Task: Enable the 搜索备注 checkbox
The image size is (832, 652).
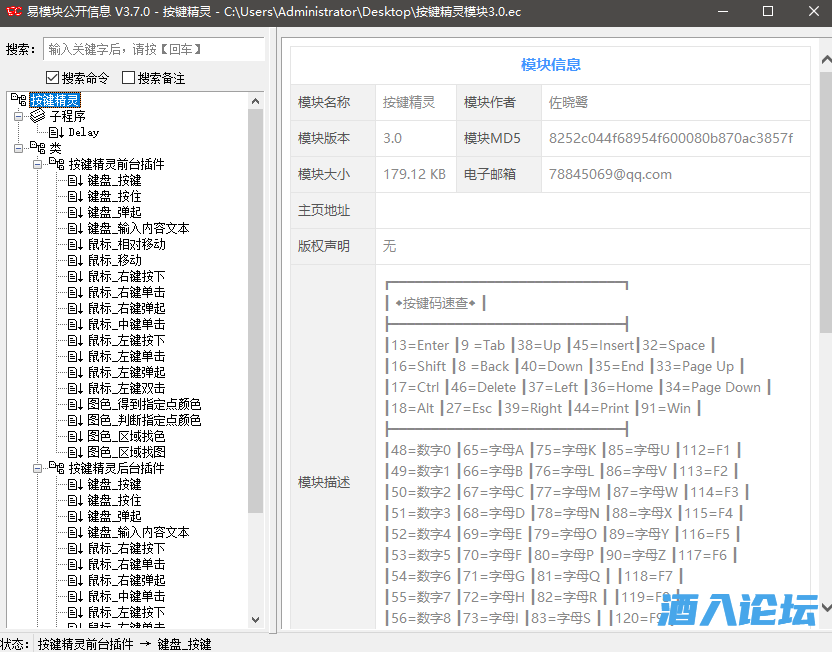Action: pyautogui.click(x=128, y=78)
